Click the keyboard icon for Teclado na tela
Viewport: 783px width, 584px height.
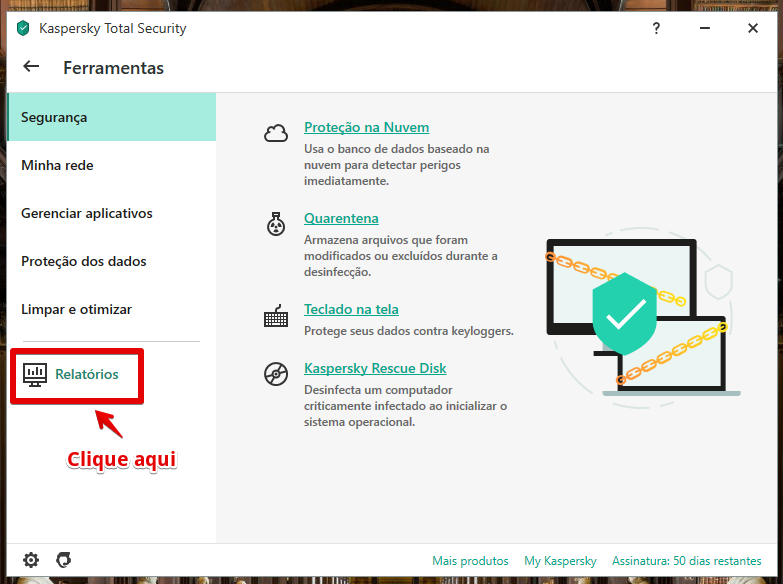[276, 316]
